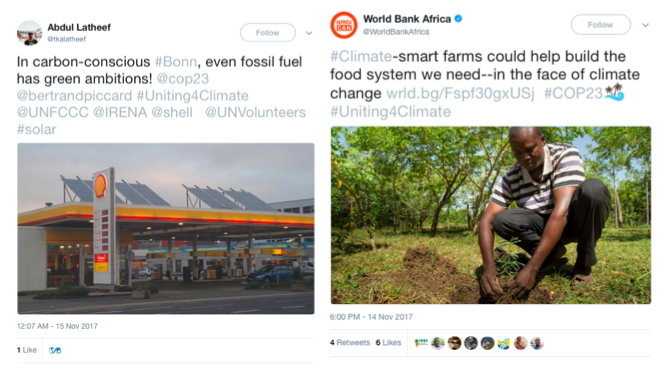Open Abdul Latheef's profile avatar

[29, 33]
